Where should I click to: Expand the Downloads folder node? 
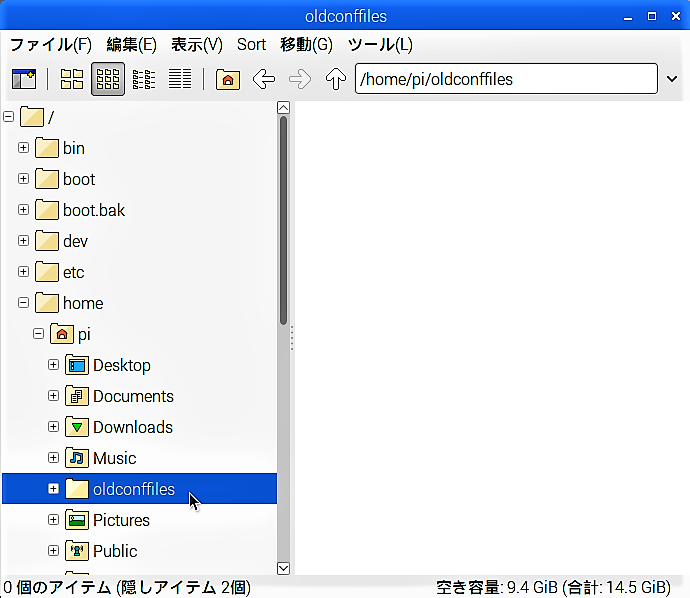53,427
